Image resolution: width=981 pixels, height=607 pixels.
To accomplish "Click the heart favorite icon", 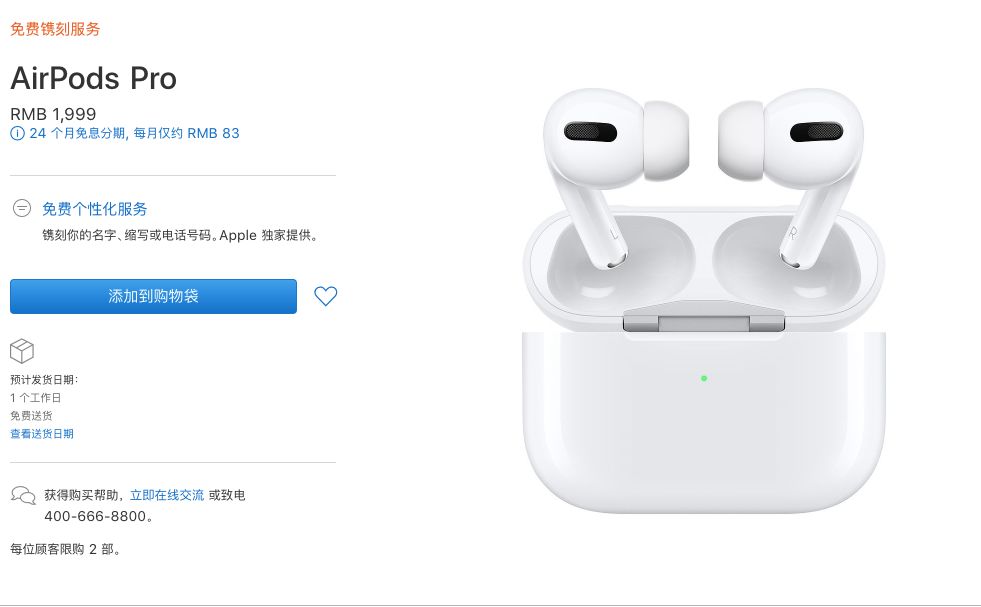I will pos(325,296).
